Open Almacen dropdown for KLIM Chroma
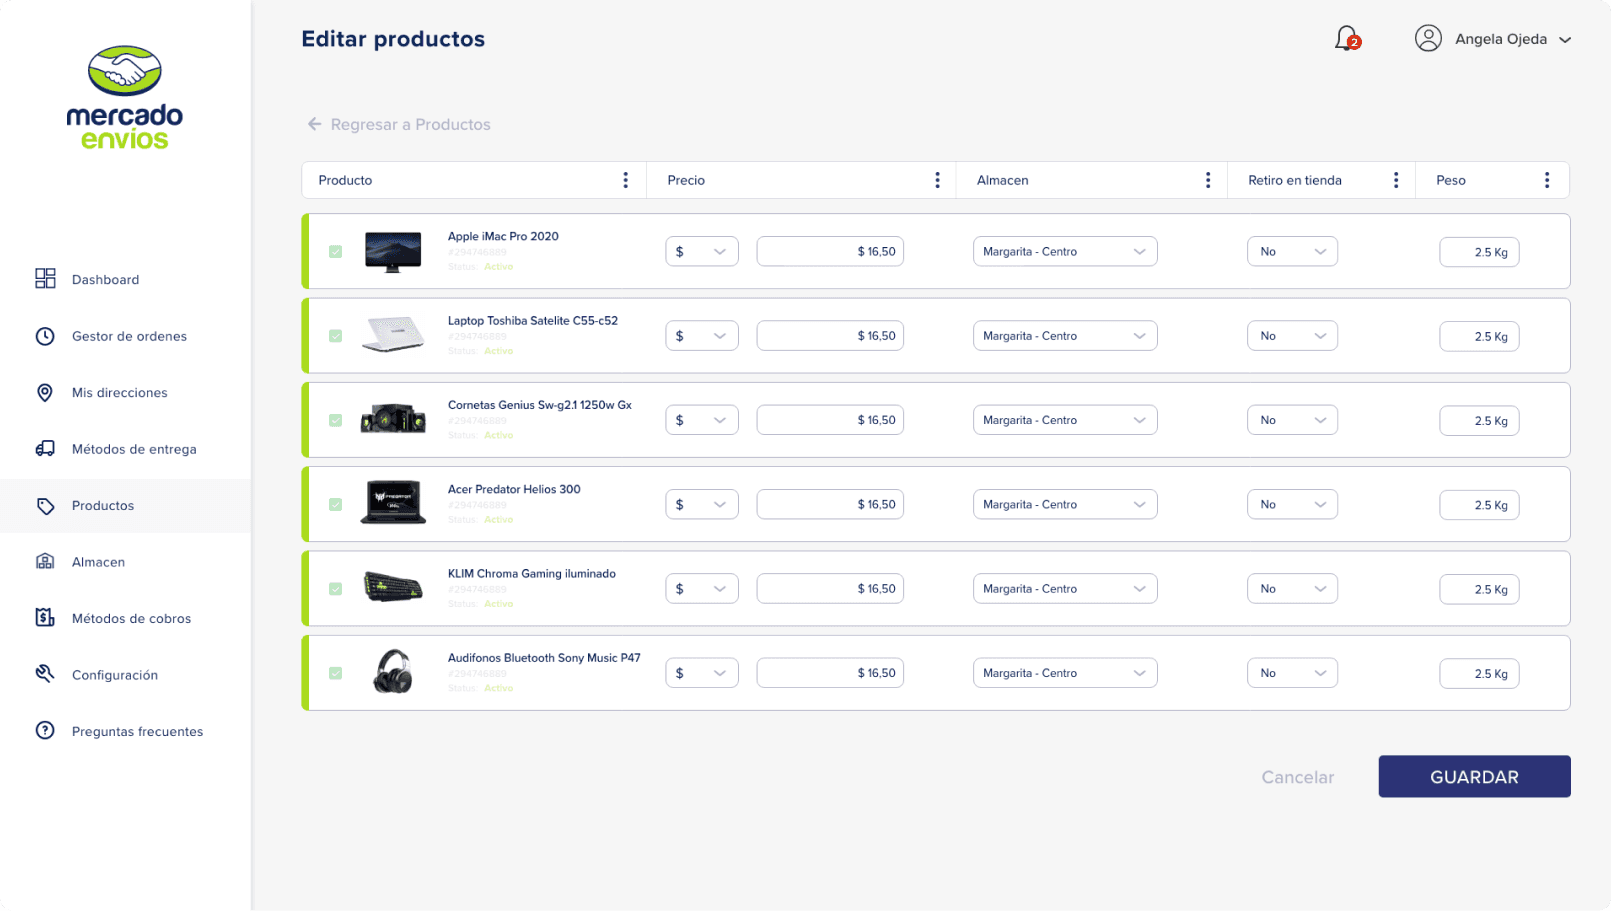 (x=1065, y=589)
